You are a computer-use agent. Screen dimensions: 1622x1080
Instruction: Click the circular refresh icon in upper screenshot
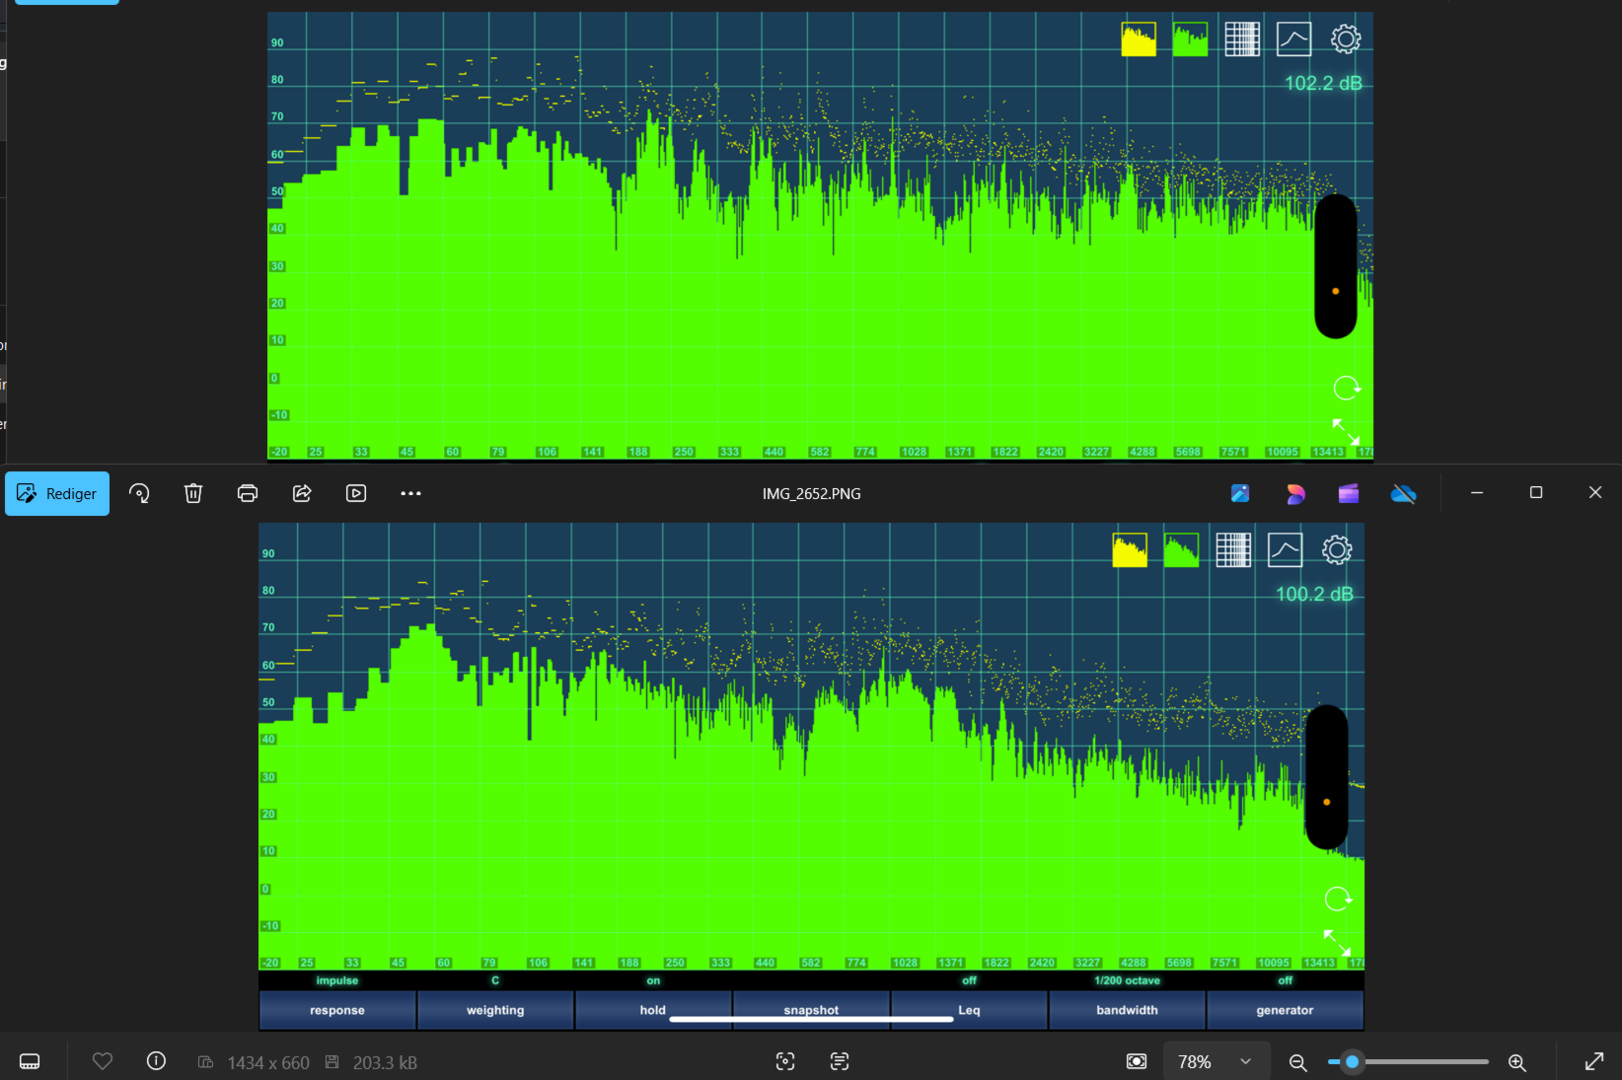1347,388
